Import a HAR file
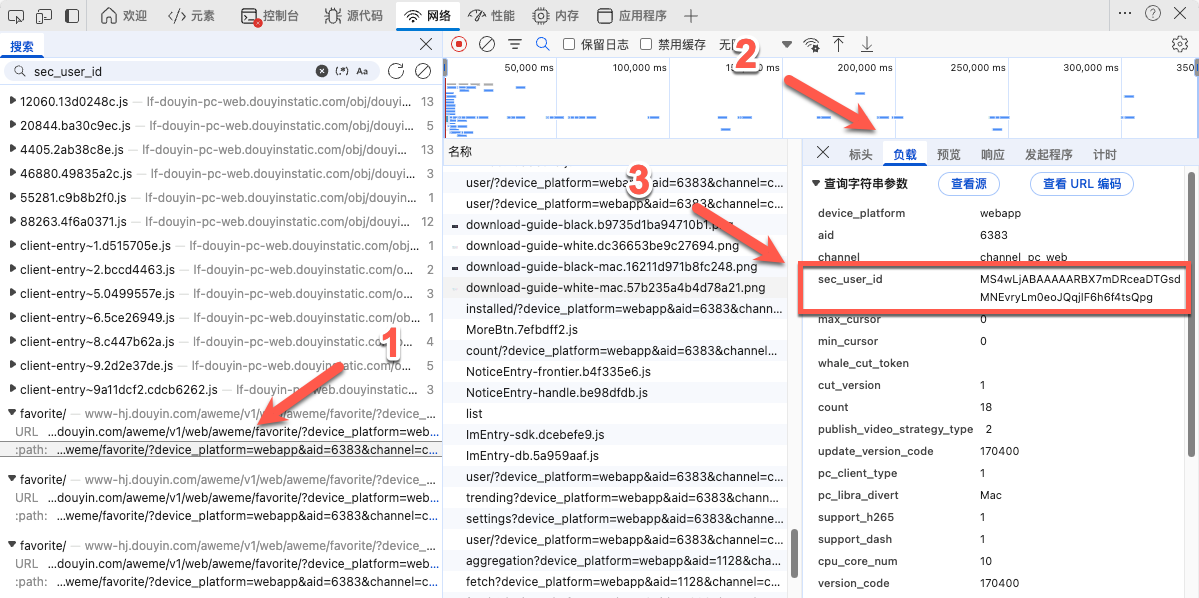The width and height of the screenshot is (1199, 598). coord(839,43)
